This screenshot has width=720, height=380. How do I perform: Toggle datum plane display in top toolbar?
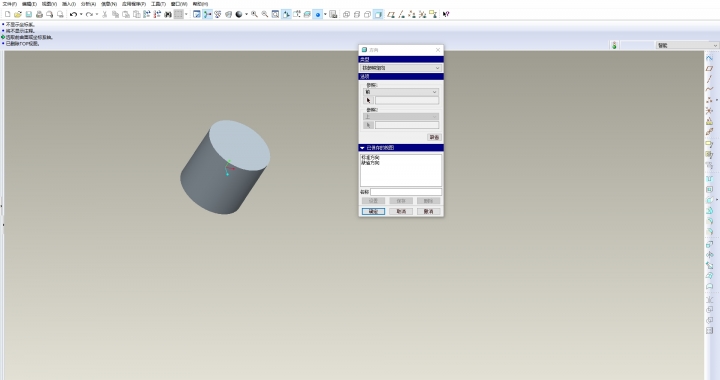point(391,14)
